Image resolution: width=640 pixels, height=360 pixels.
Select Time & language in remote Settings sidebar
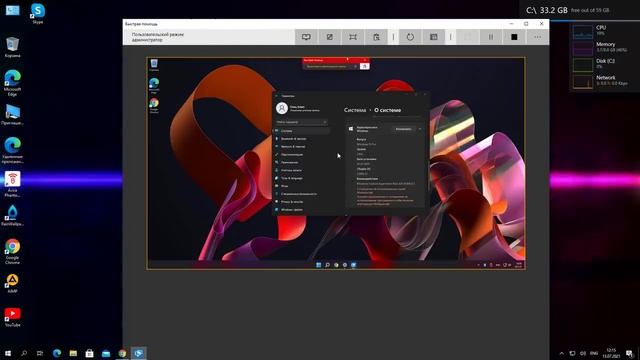pyautogui.click(x=301, y=178)
